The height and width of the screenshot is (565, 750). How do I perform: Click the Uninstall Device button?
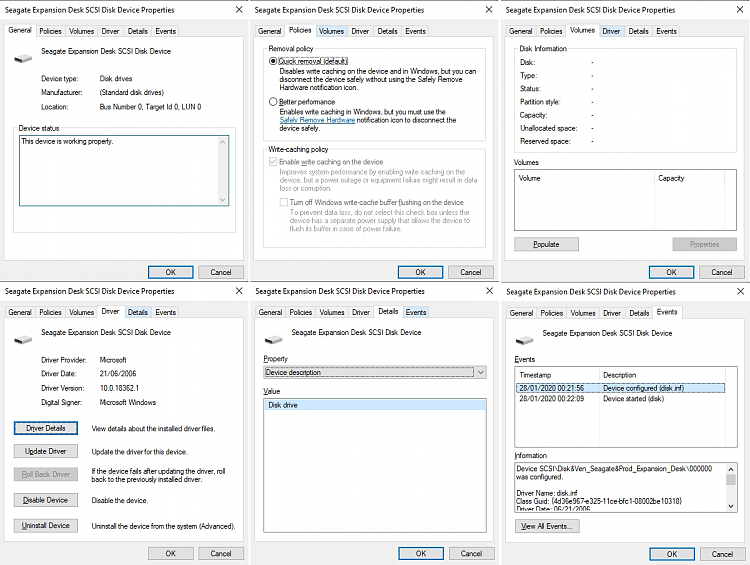45,525
